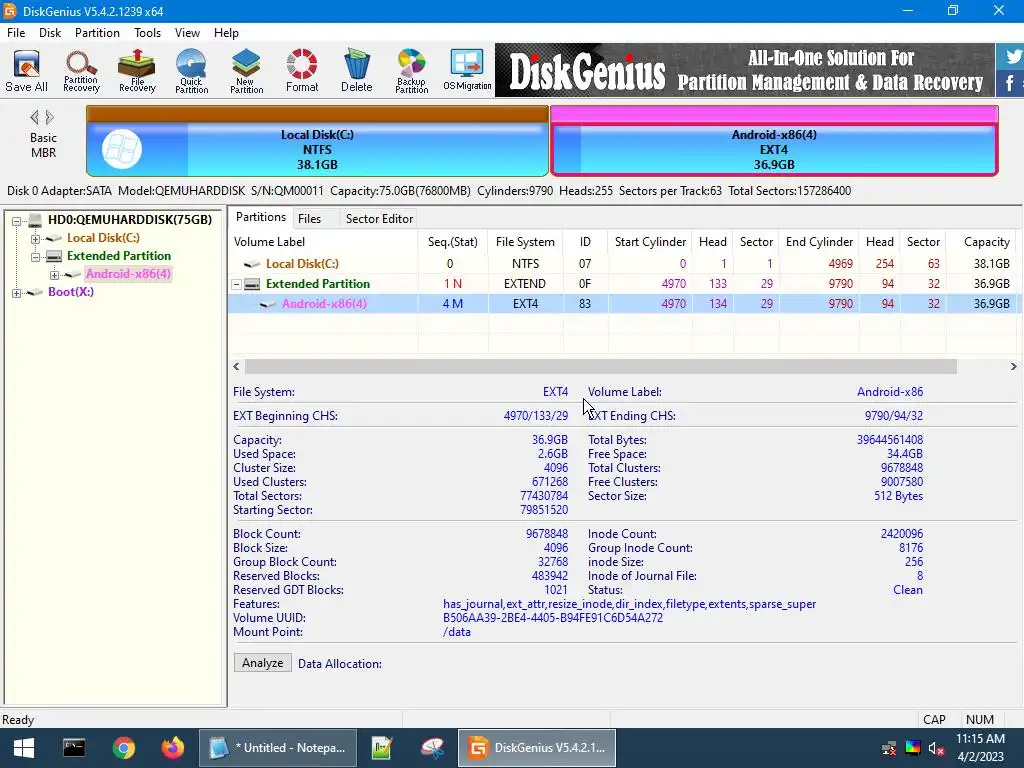Open taskbar app with green notepad icon

click(382, 748)
